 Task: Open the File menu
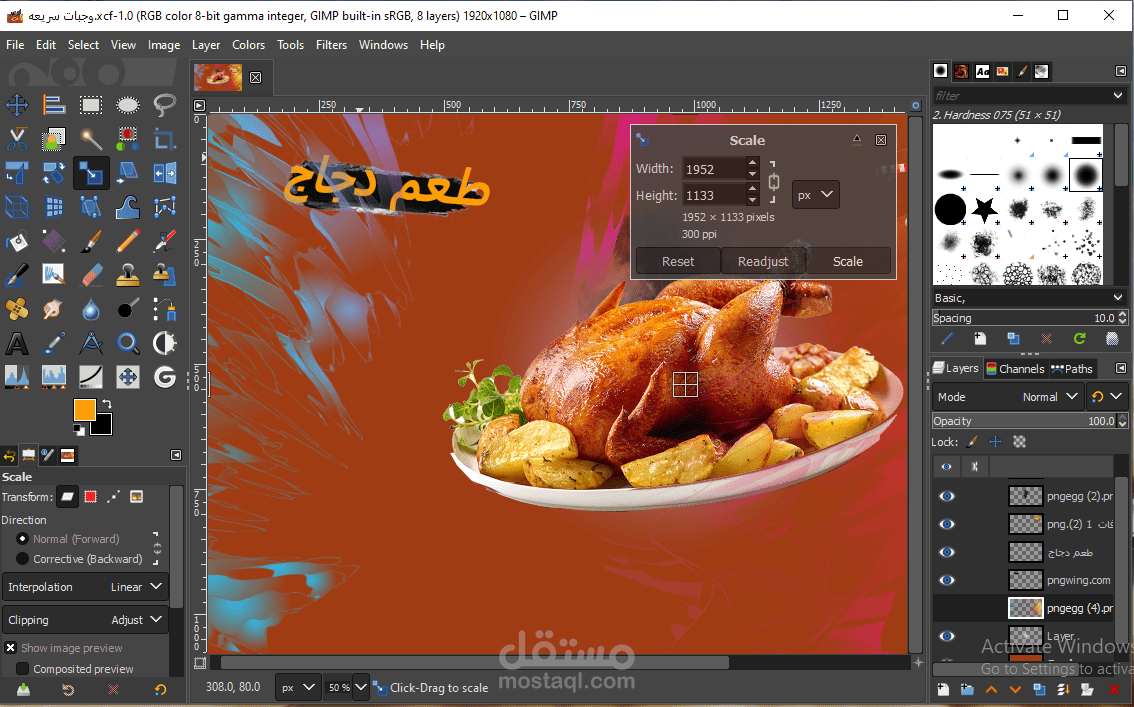coord(15,45)
